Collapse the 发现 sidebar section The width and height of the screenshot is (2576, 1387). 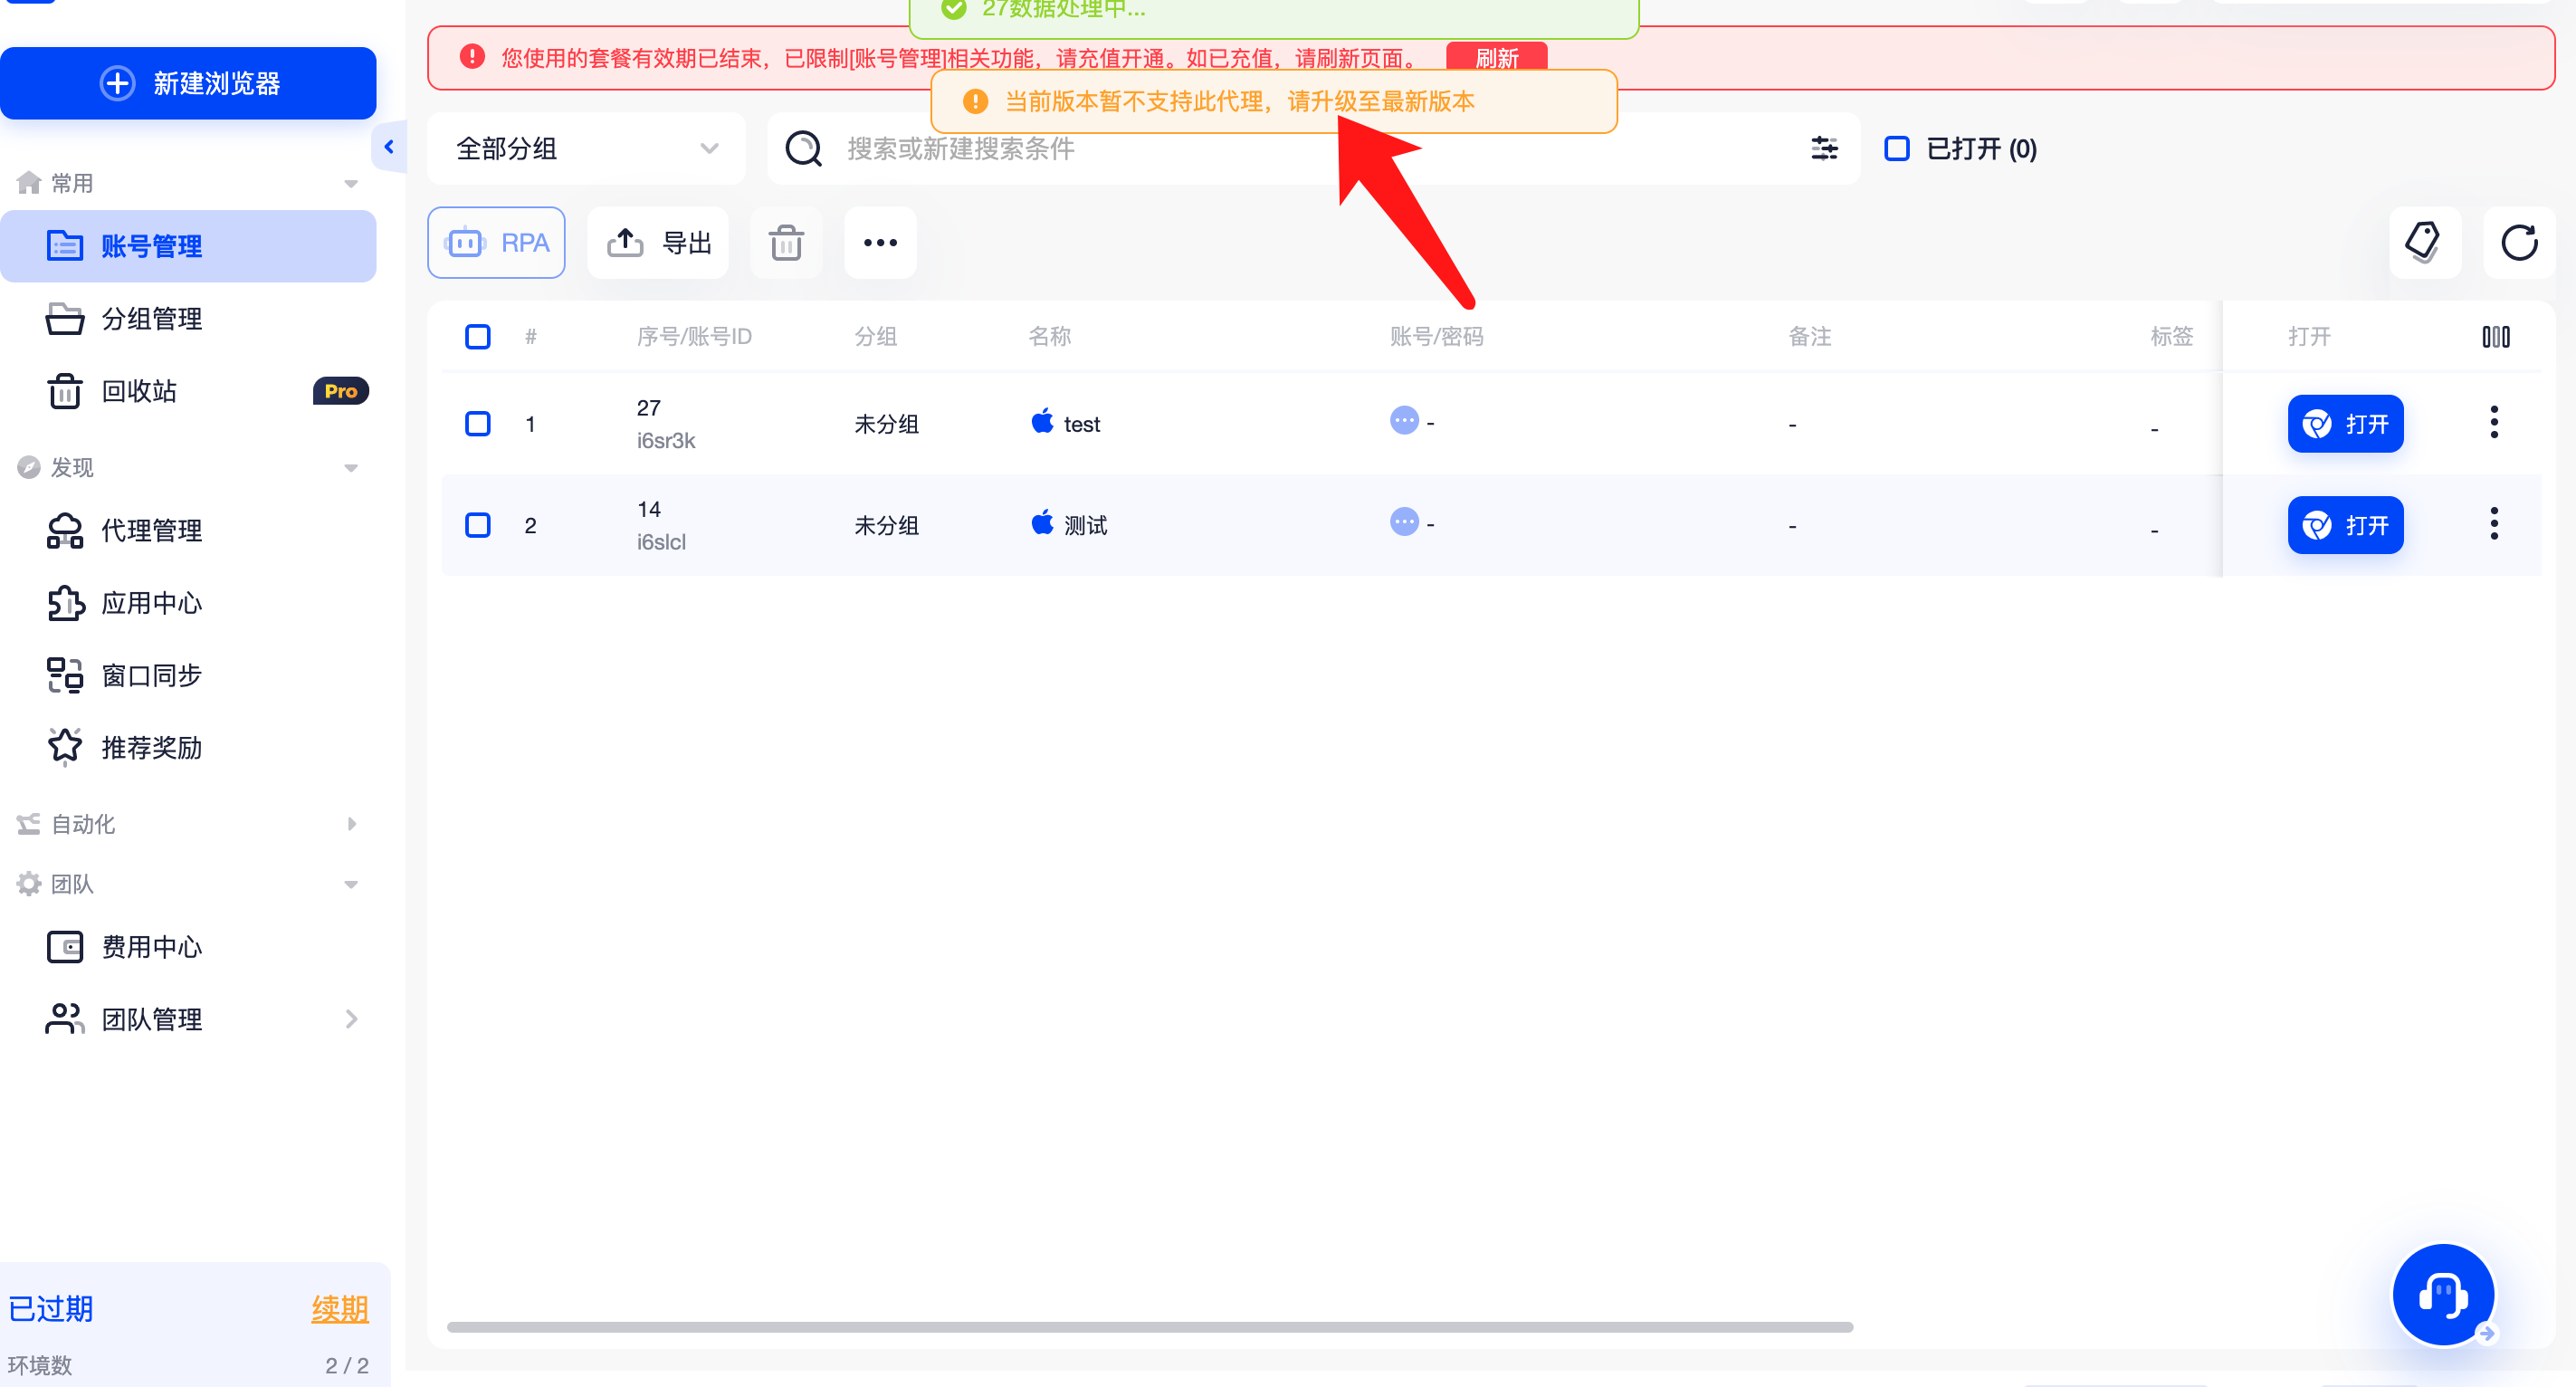pos(350,468)
